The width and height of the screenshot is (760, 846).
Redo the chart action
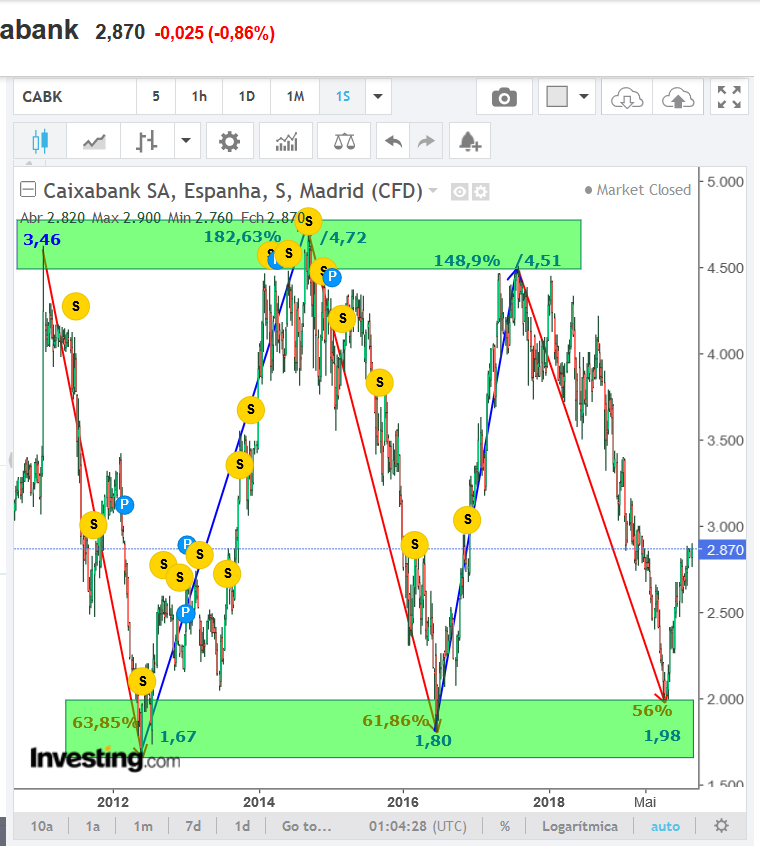click(x=426, y=141)
